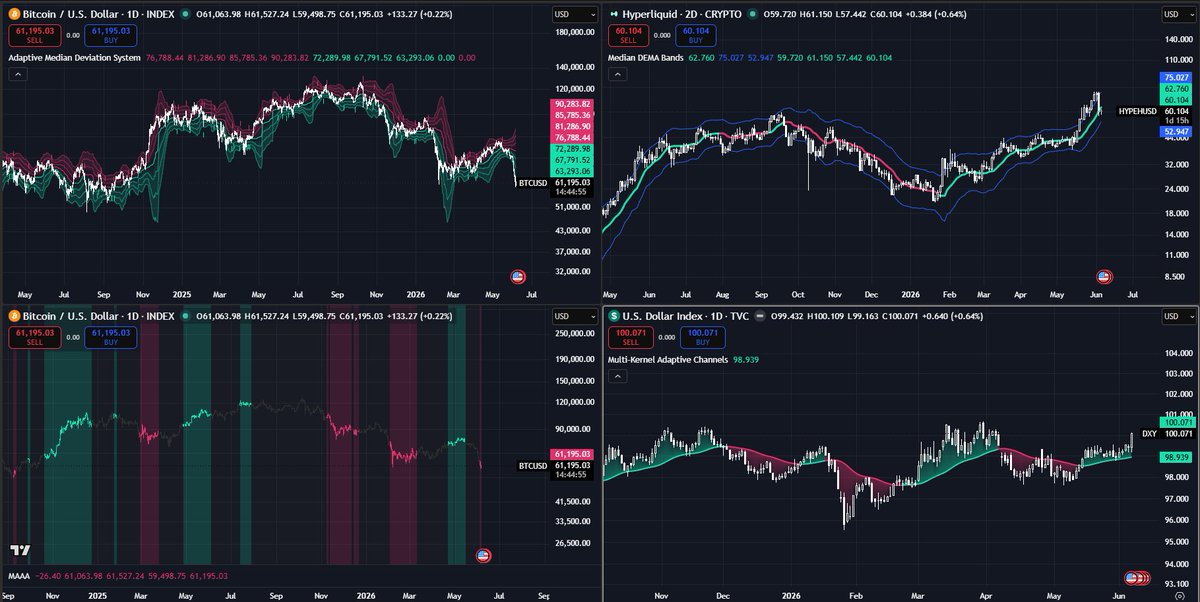
Task: Click the Bitcoin logo in the Adaptive Median Deviation chart
Action: pos(15,15)
